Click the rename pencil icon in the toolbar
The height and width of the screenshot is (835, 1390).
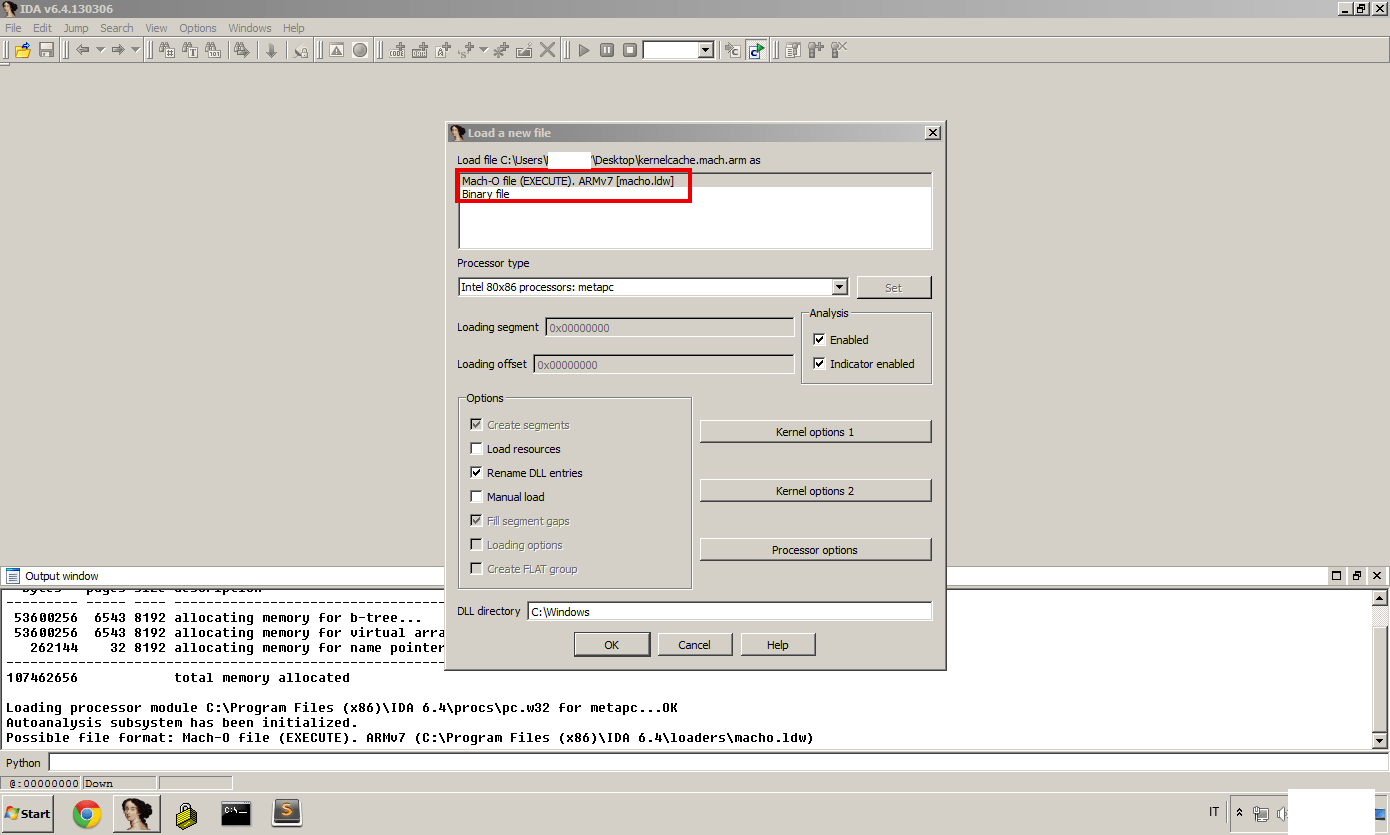pos(524,50)
